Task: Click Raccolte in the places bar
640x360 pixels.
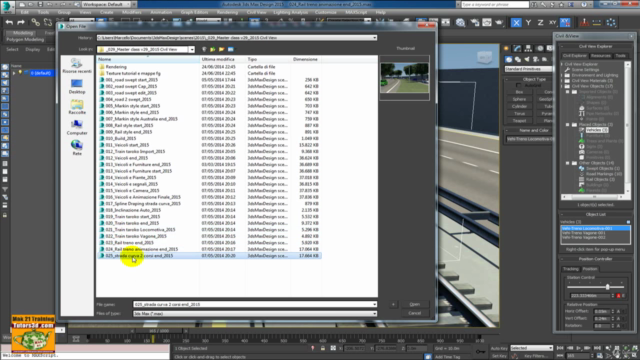Action: [x=77, y=107]
